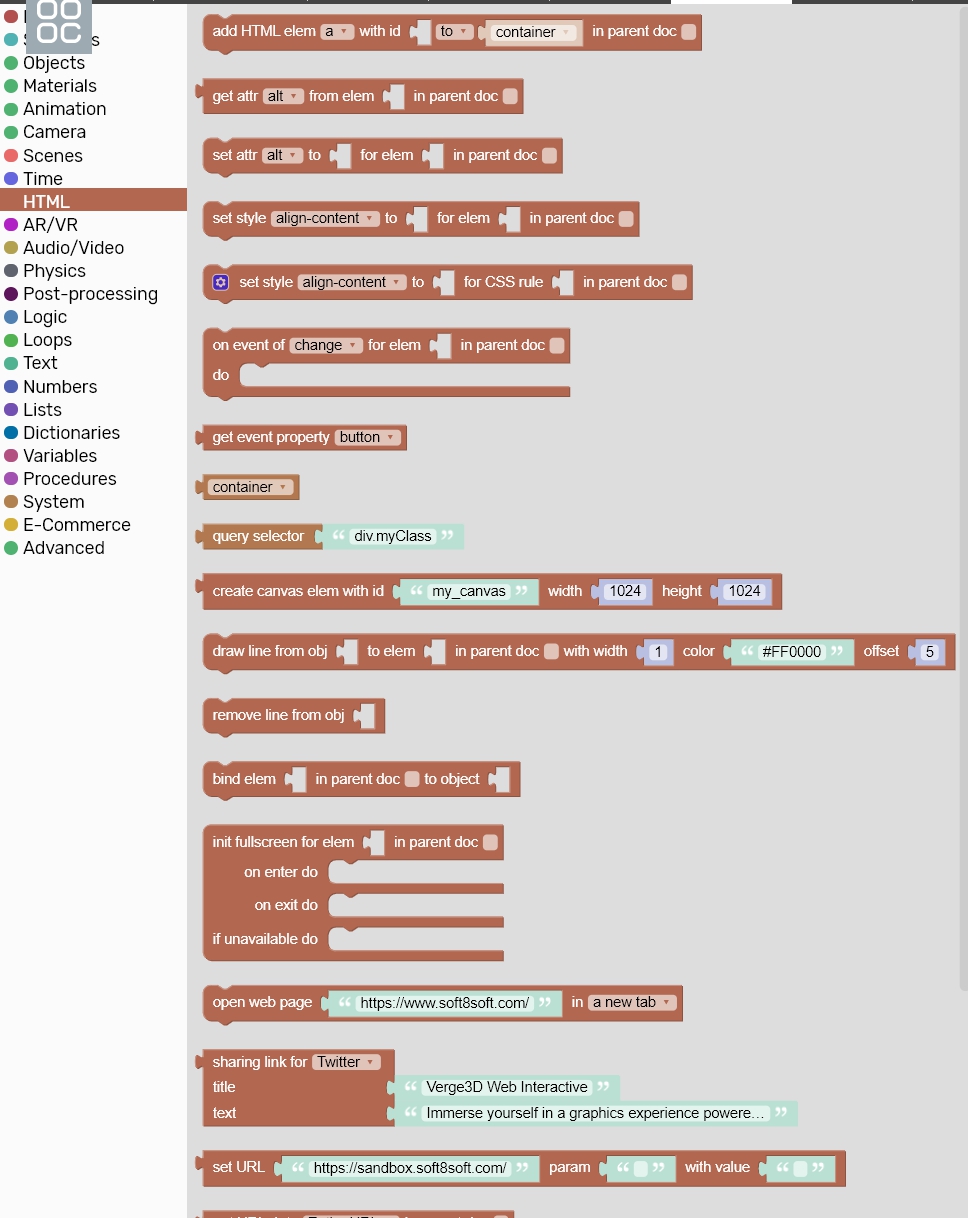Screen dimensions: 968x1218
Task: Open align-content dropdown in set style for elem block
Action: click(x=326, y=219)
